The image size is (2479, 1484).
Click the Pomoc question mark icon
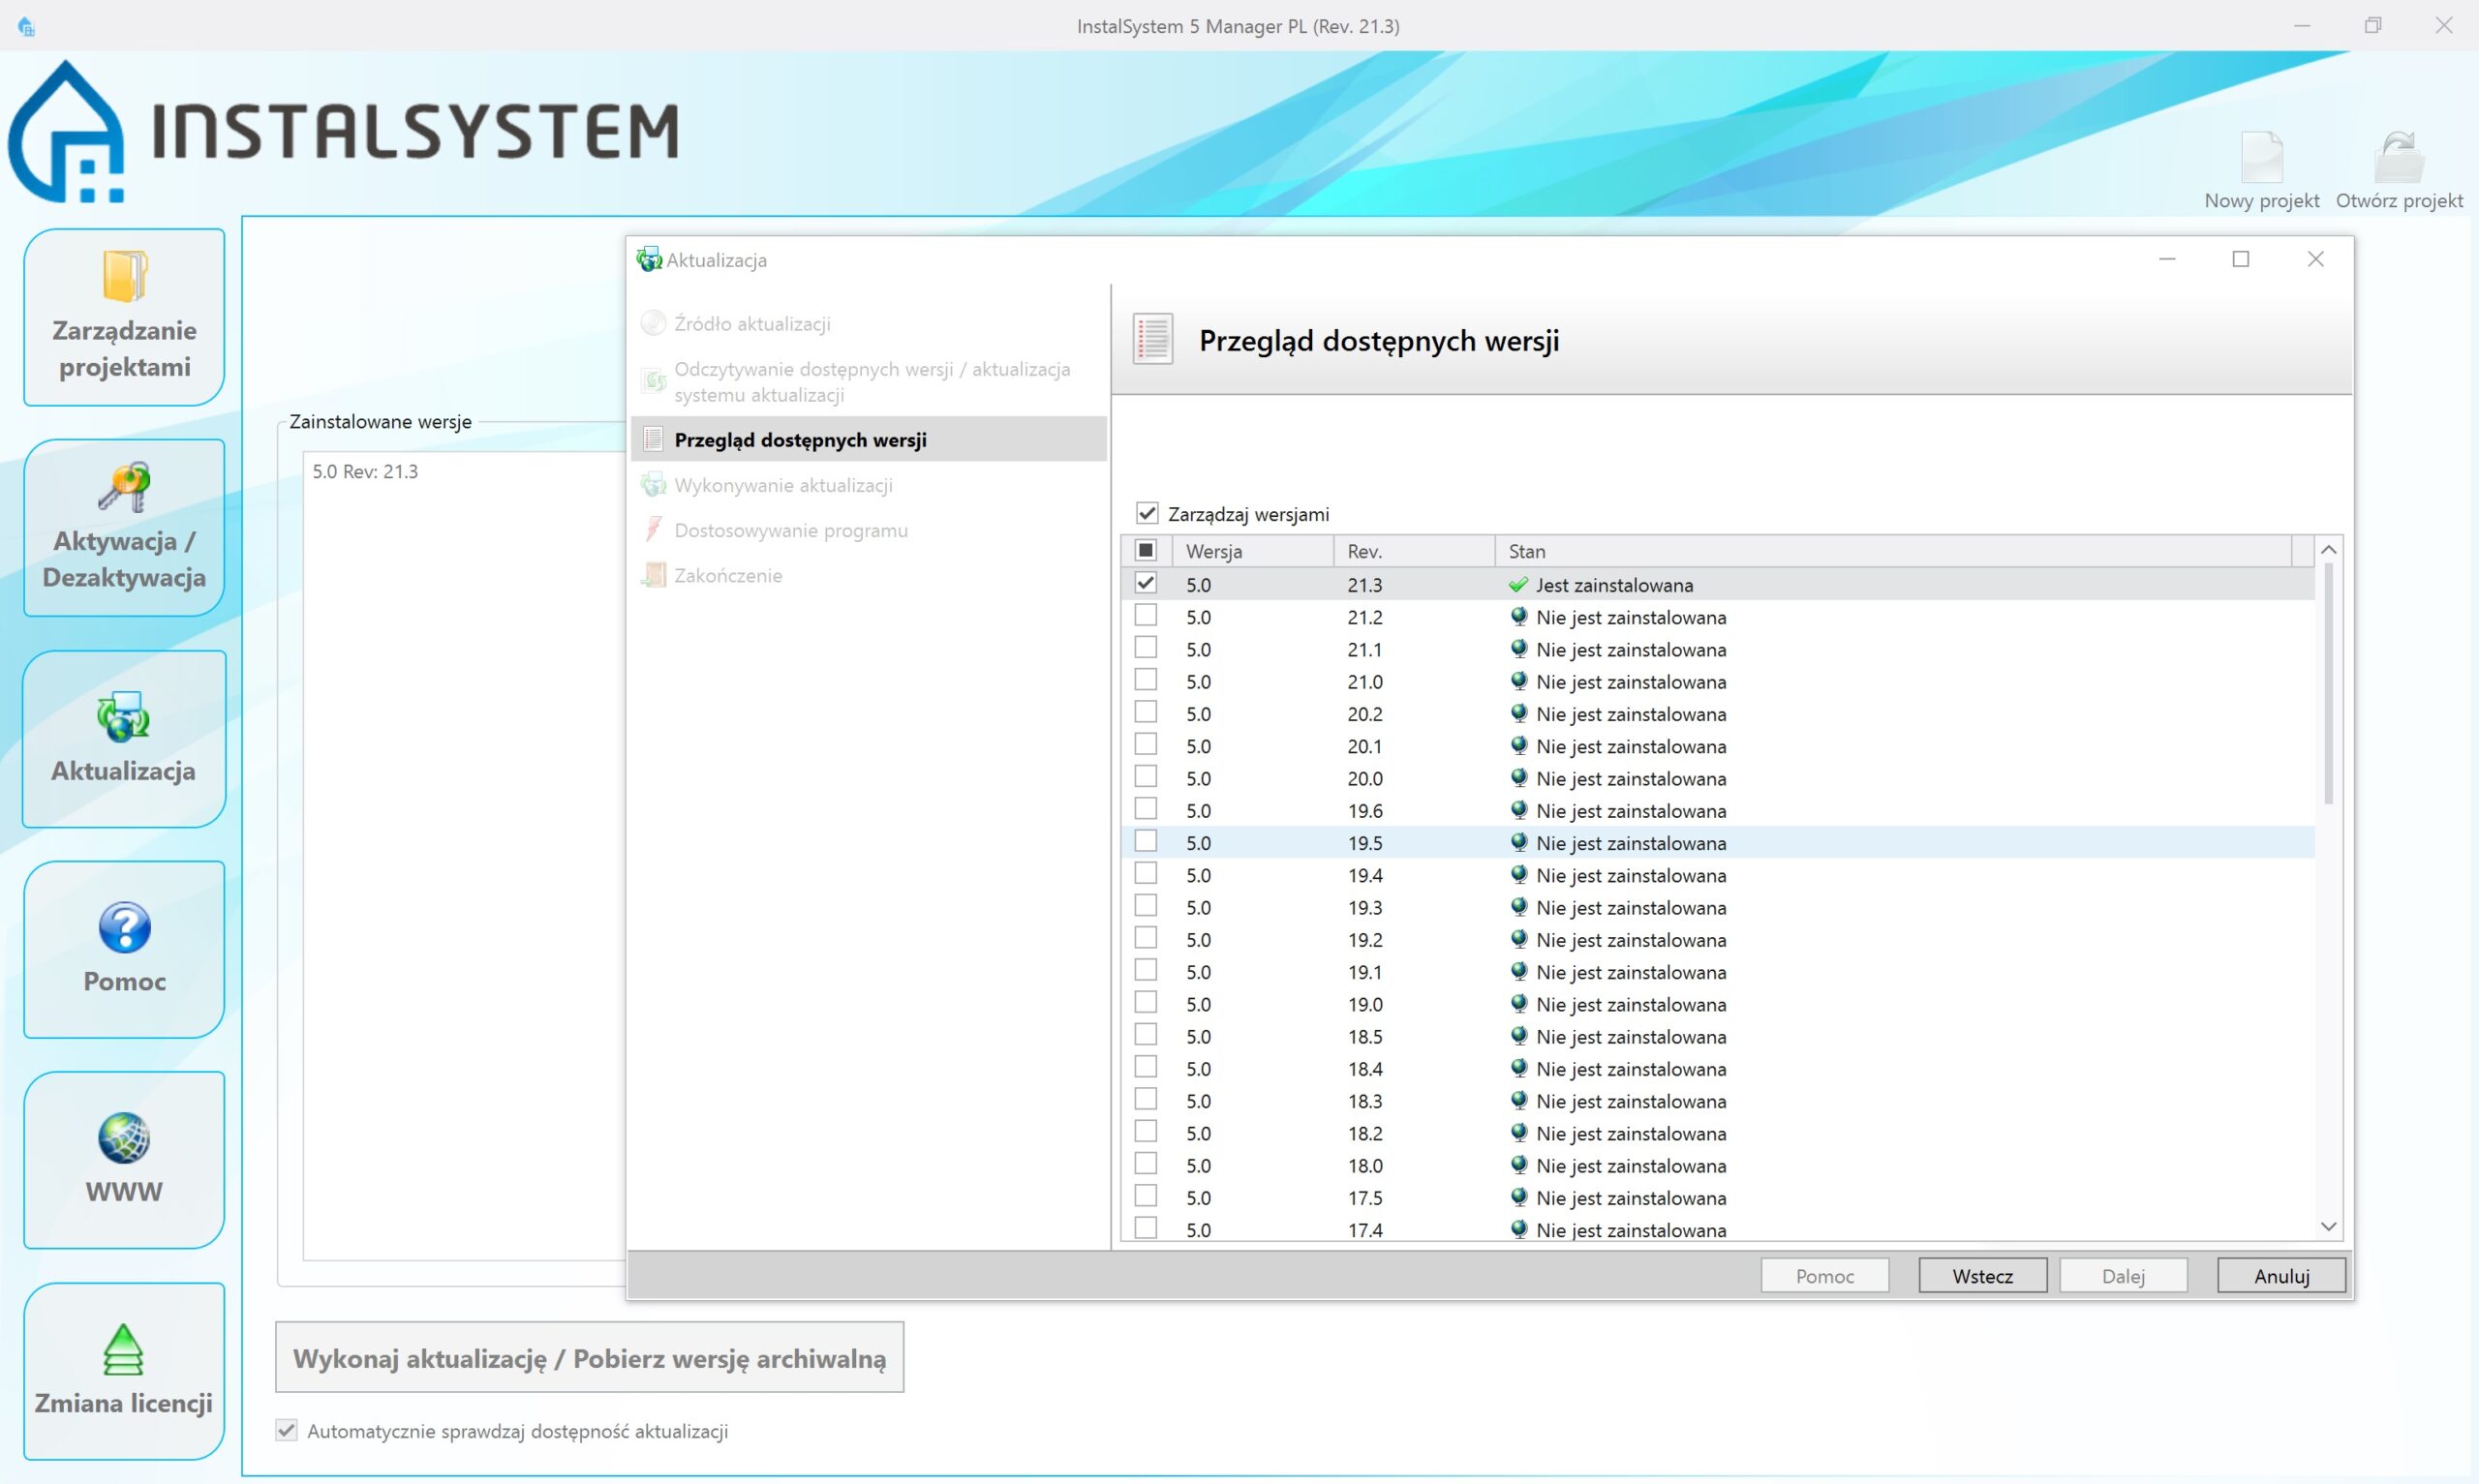pyautogui.click(x=125, y=927)
